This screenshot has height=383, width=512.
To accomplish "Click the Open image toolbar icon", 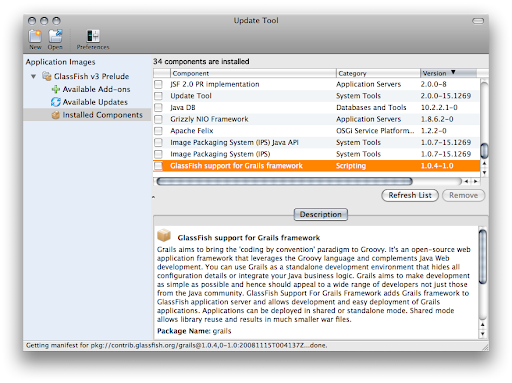I will click(x=55, y=36).
